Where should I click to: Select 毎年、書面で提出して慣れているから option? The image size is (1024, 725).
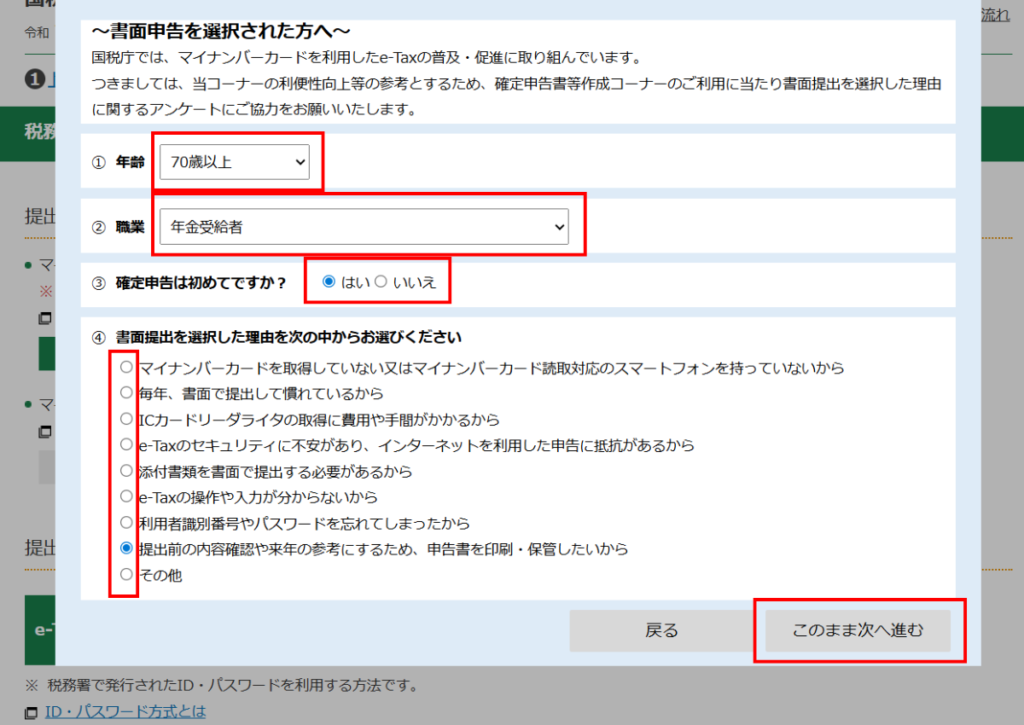(126, 394)
